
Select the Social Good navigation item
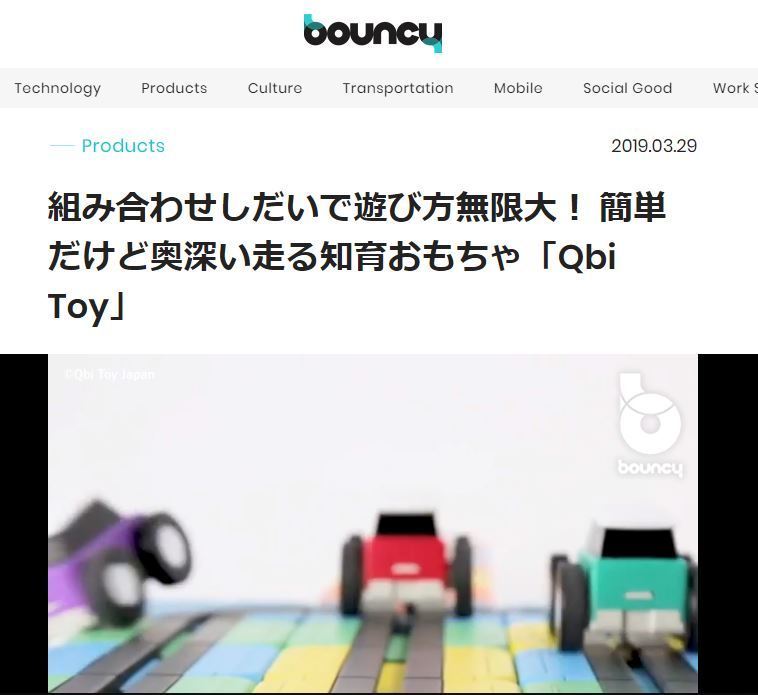click(627, 88)
